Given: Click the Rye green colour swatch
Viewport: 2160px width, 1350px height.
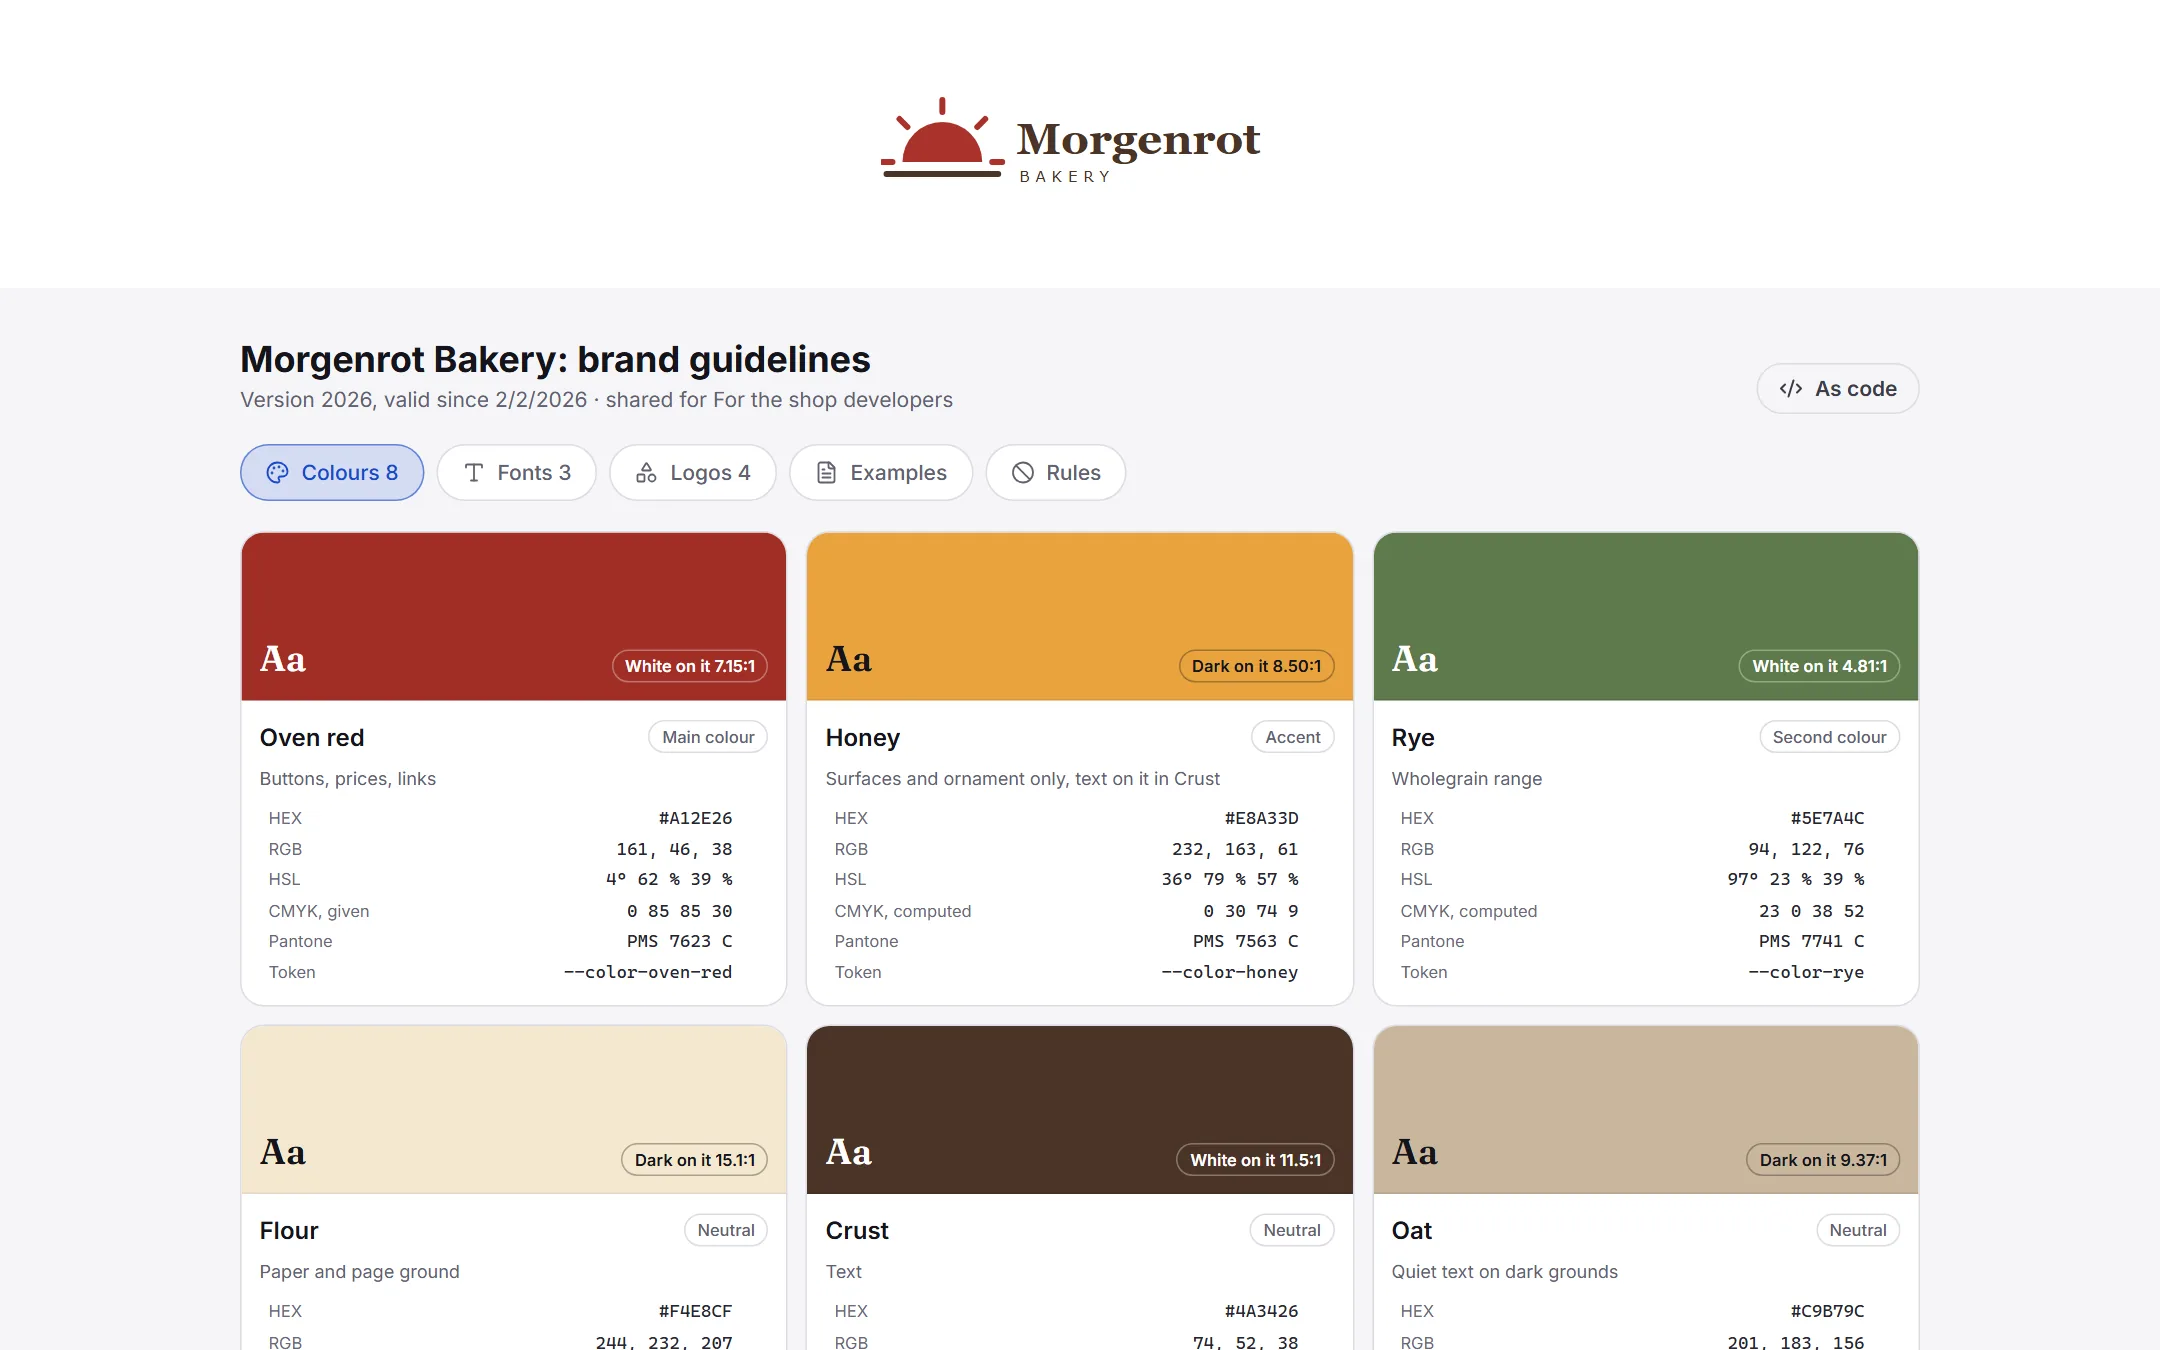Looking at the screenshot, I should pyautogui.click(x=1646, y=616).
